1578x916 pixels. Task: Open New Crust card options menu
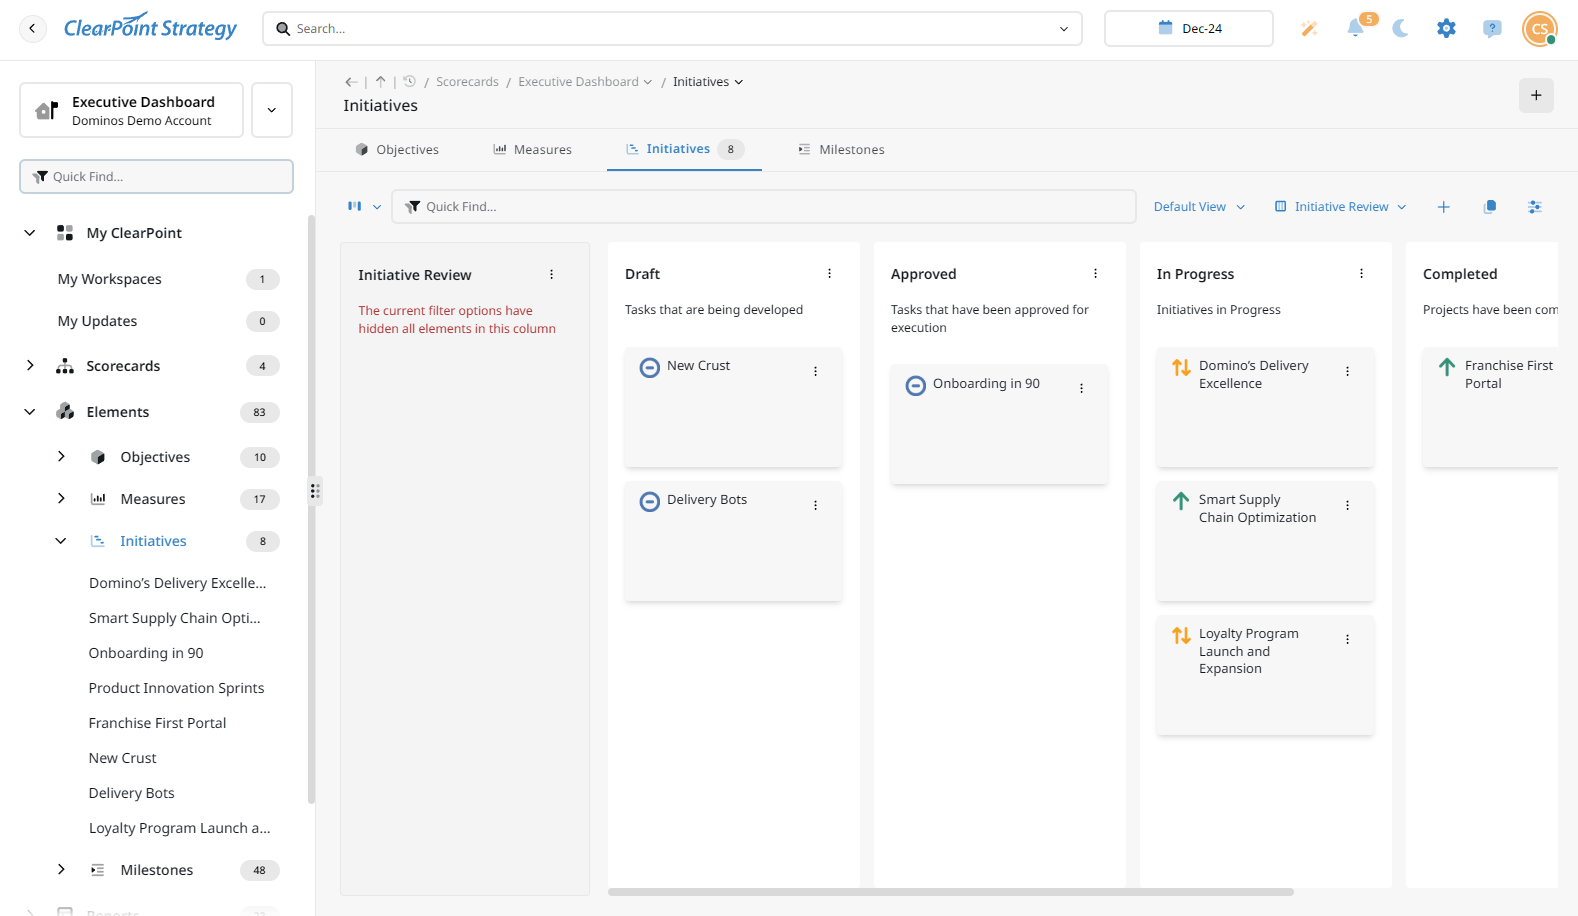(x=815, y=371)
